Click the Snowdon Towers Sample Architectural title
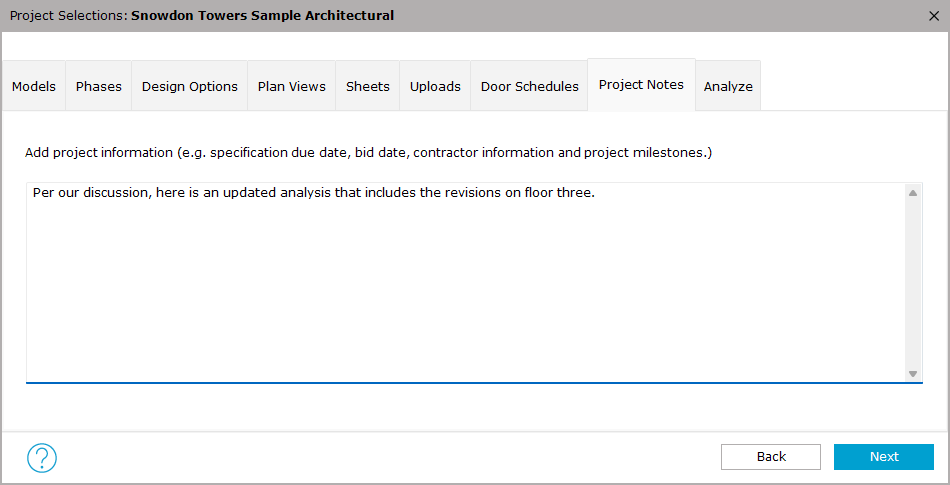The width and height of the screenshot is (950, 485). (262, 16)
